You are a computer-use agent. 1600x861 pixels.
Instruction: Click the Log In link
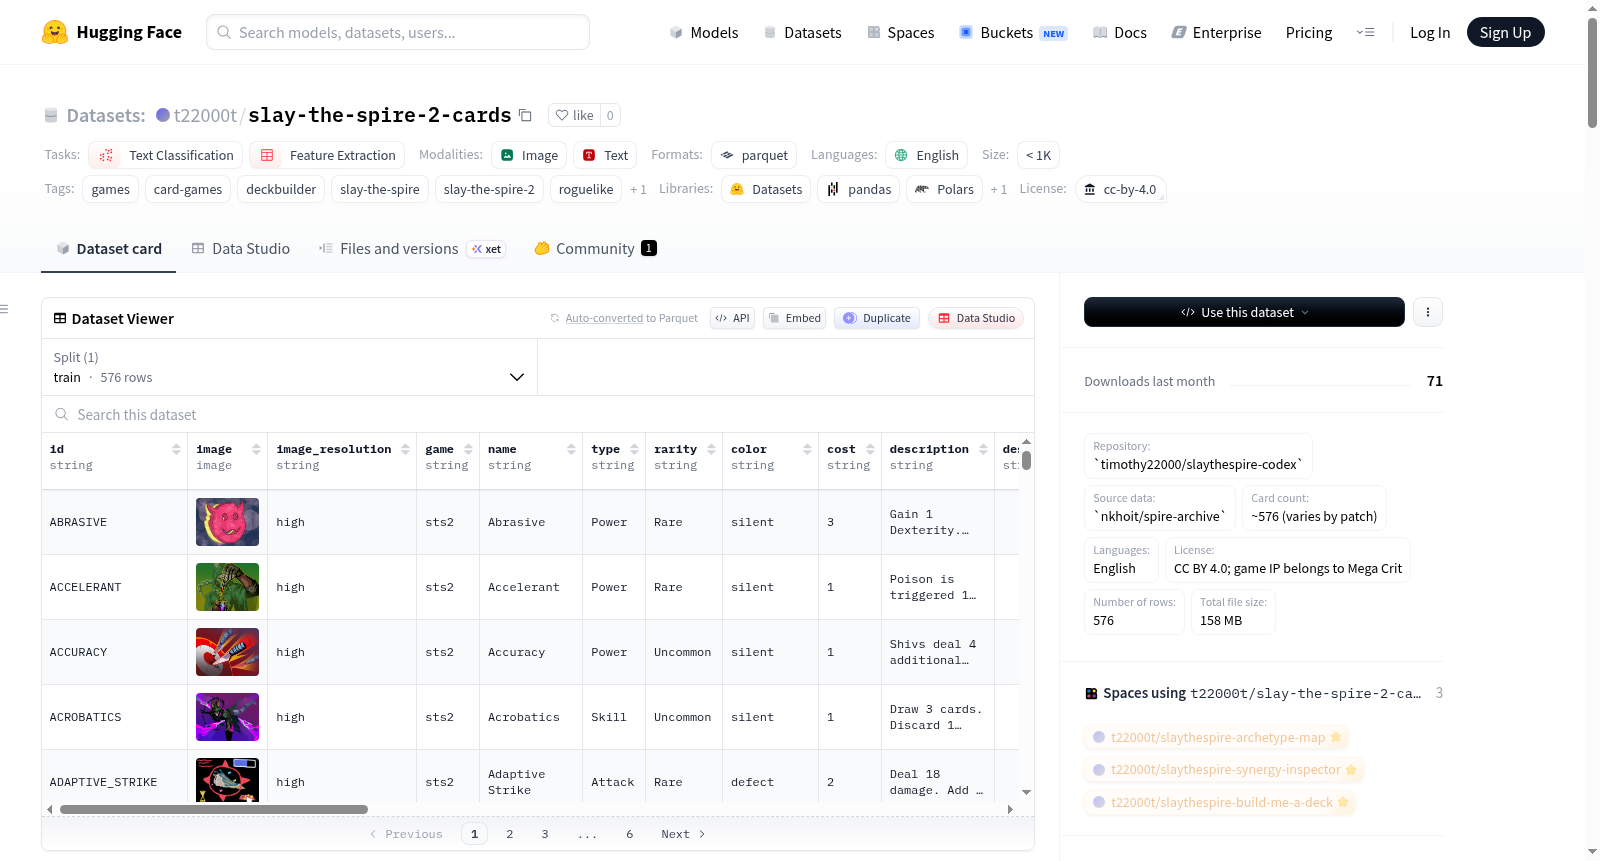coord(1429,32)
